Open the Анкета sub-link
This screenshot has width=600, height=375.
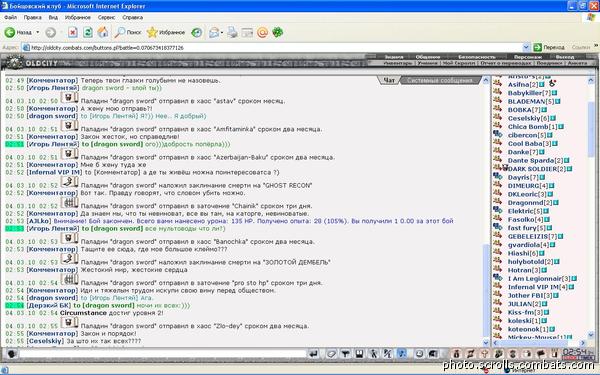[x=577, y=63]
